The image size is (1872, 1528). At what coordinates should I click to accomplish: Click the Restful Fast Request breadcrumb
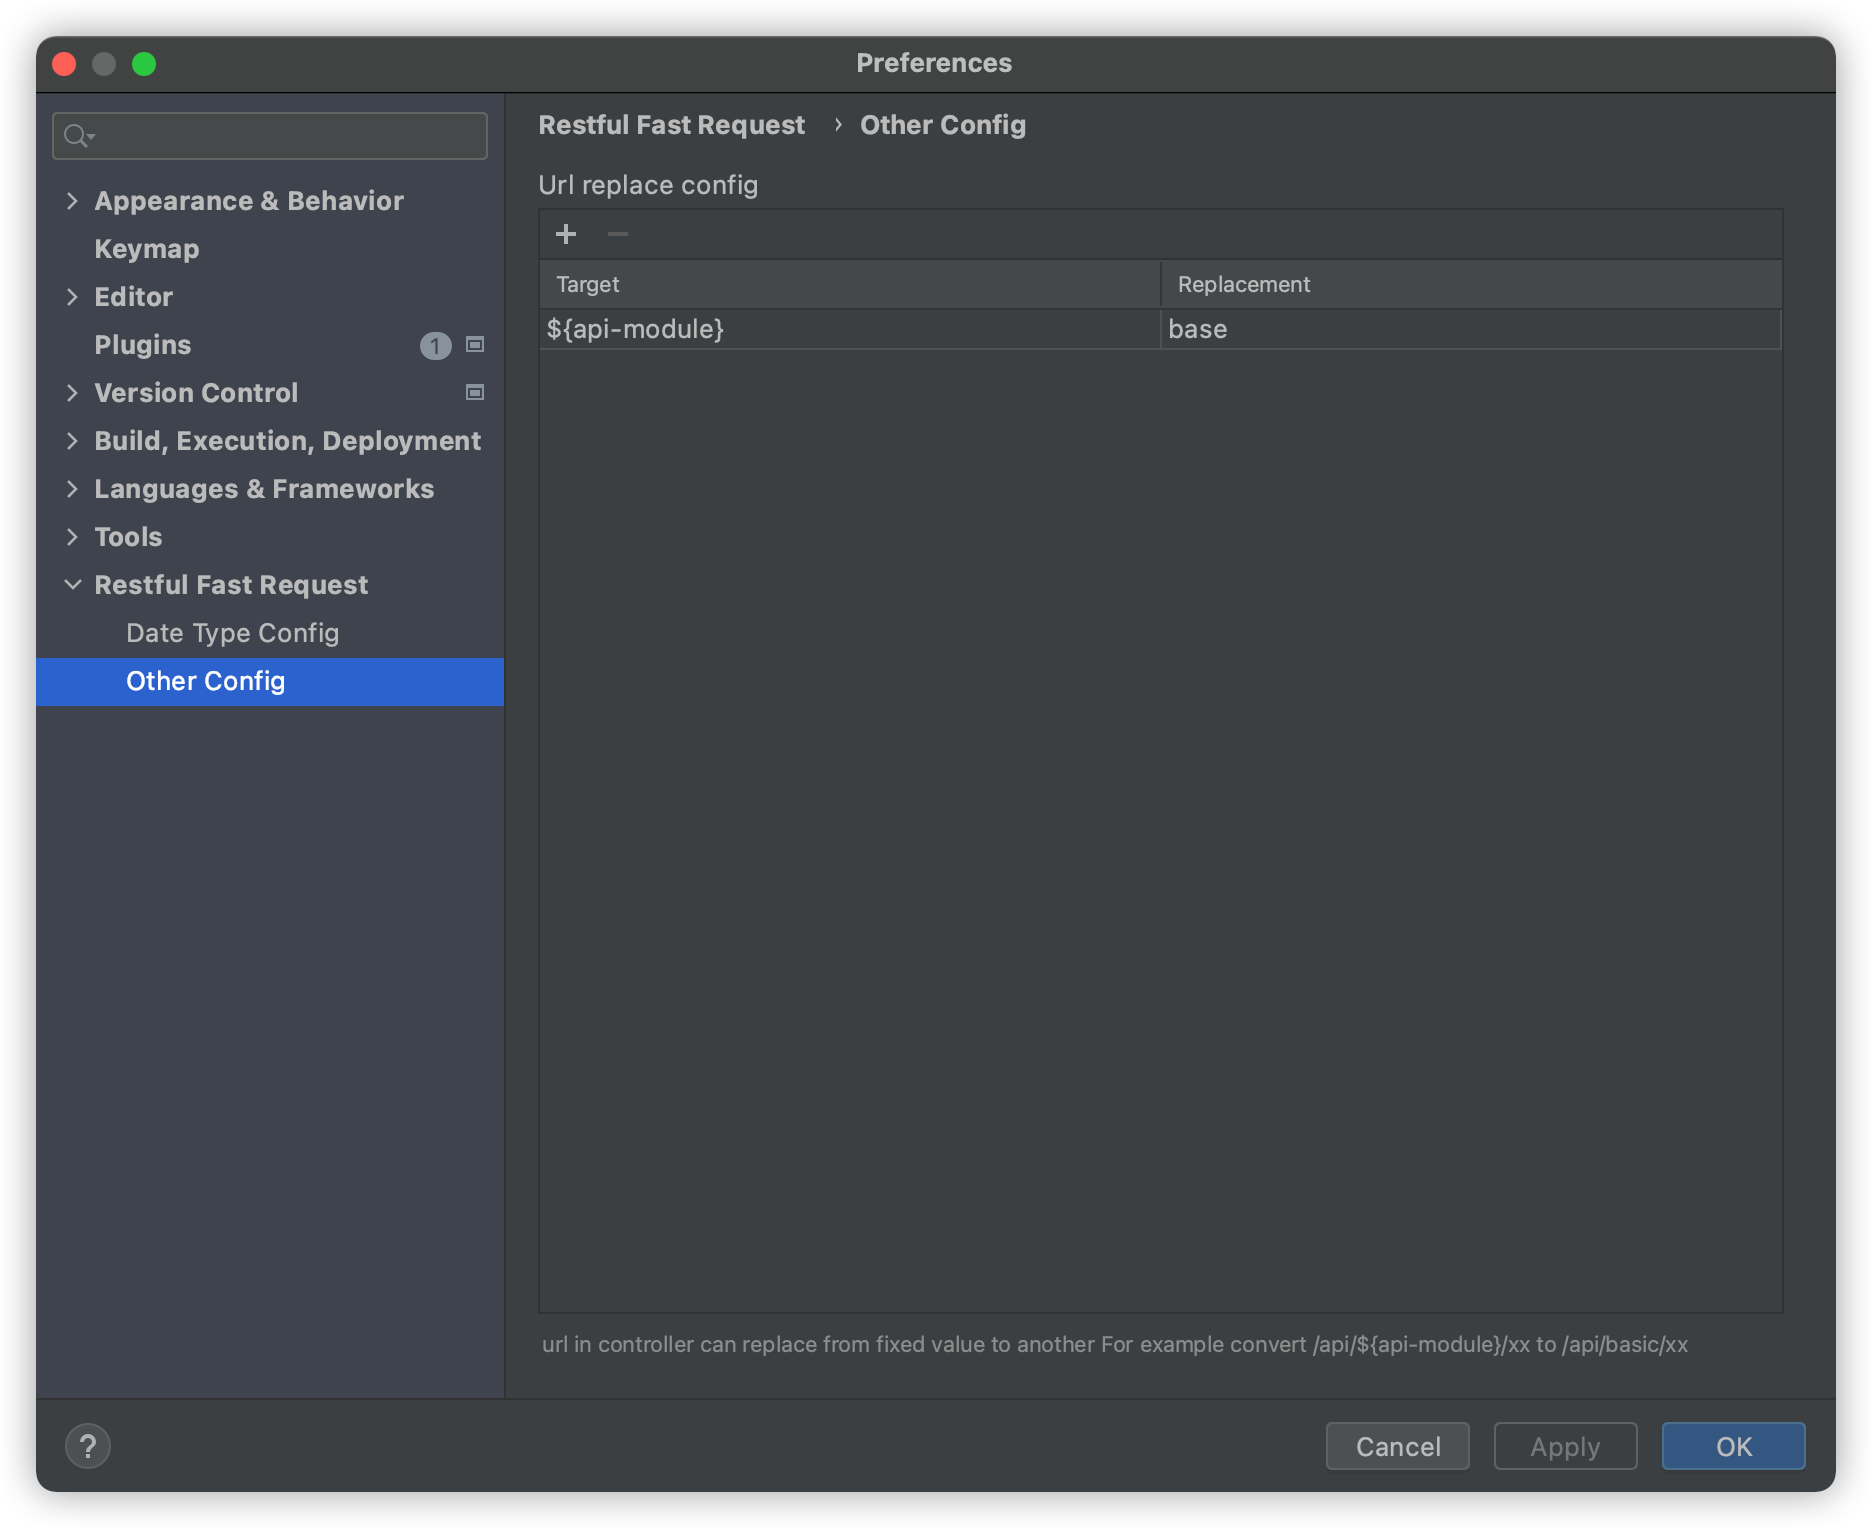coord(671,125)
